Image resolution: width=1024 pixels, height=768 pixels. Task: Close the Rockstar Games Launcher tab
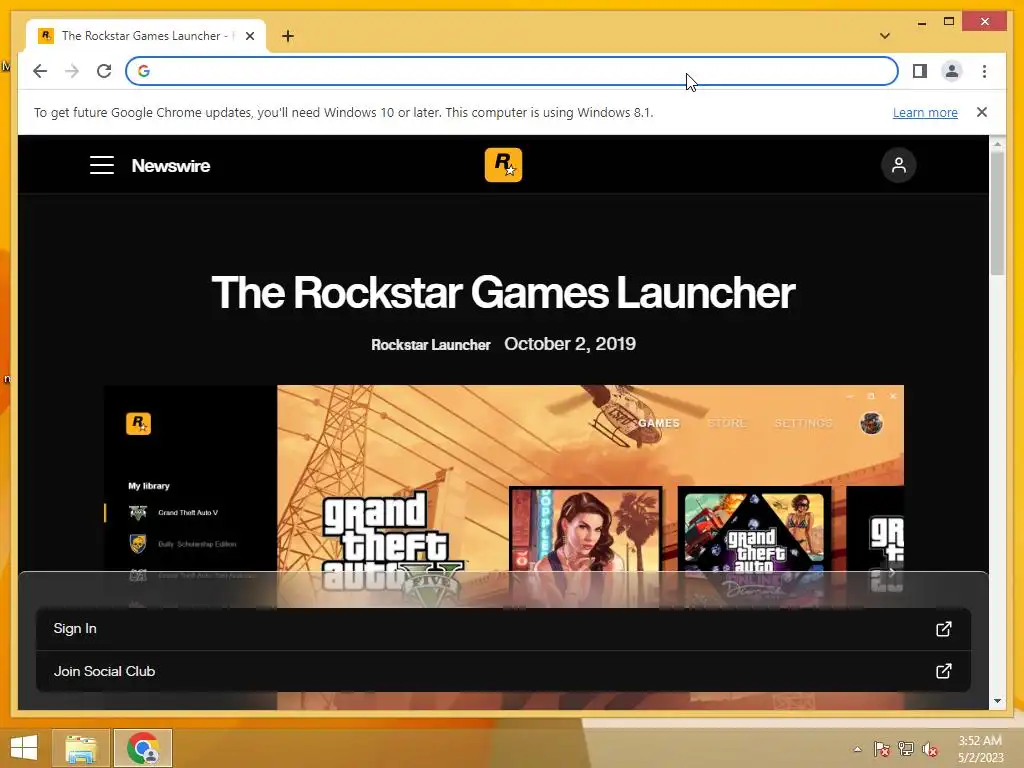pos(249,36)
